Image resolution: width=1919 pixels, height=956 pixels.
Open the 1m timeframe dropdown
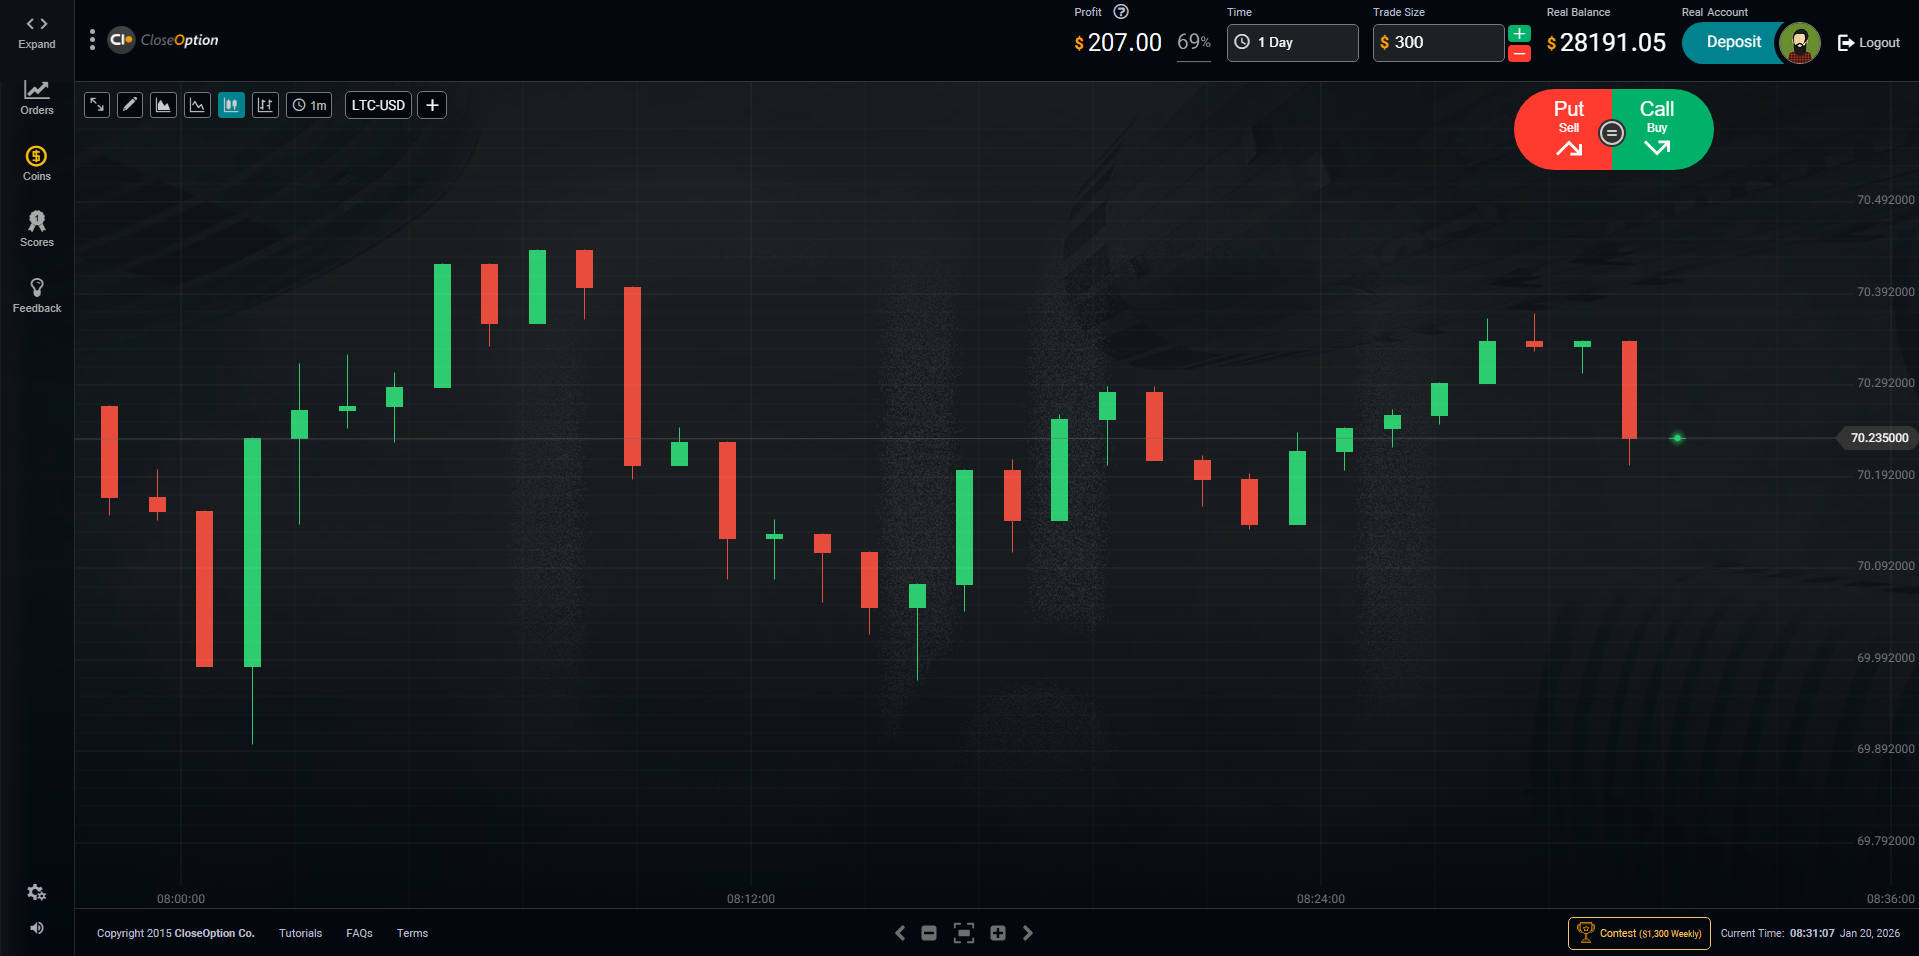pos(309,105)
